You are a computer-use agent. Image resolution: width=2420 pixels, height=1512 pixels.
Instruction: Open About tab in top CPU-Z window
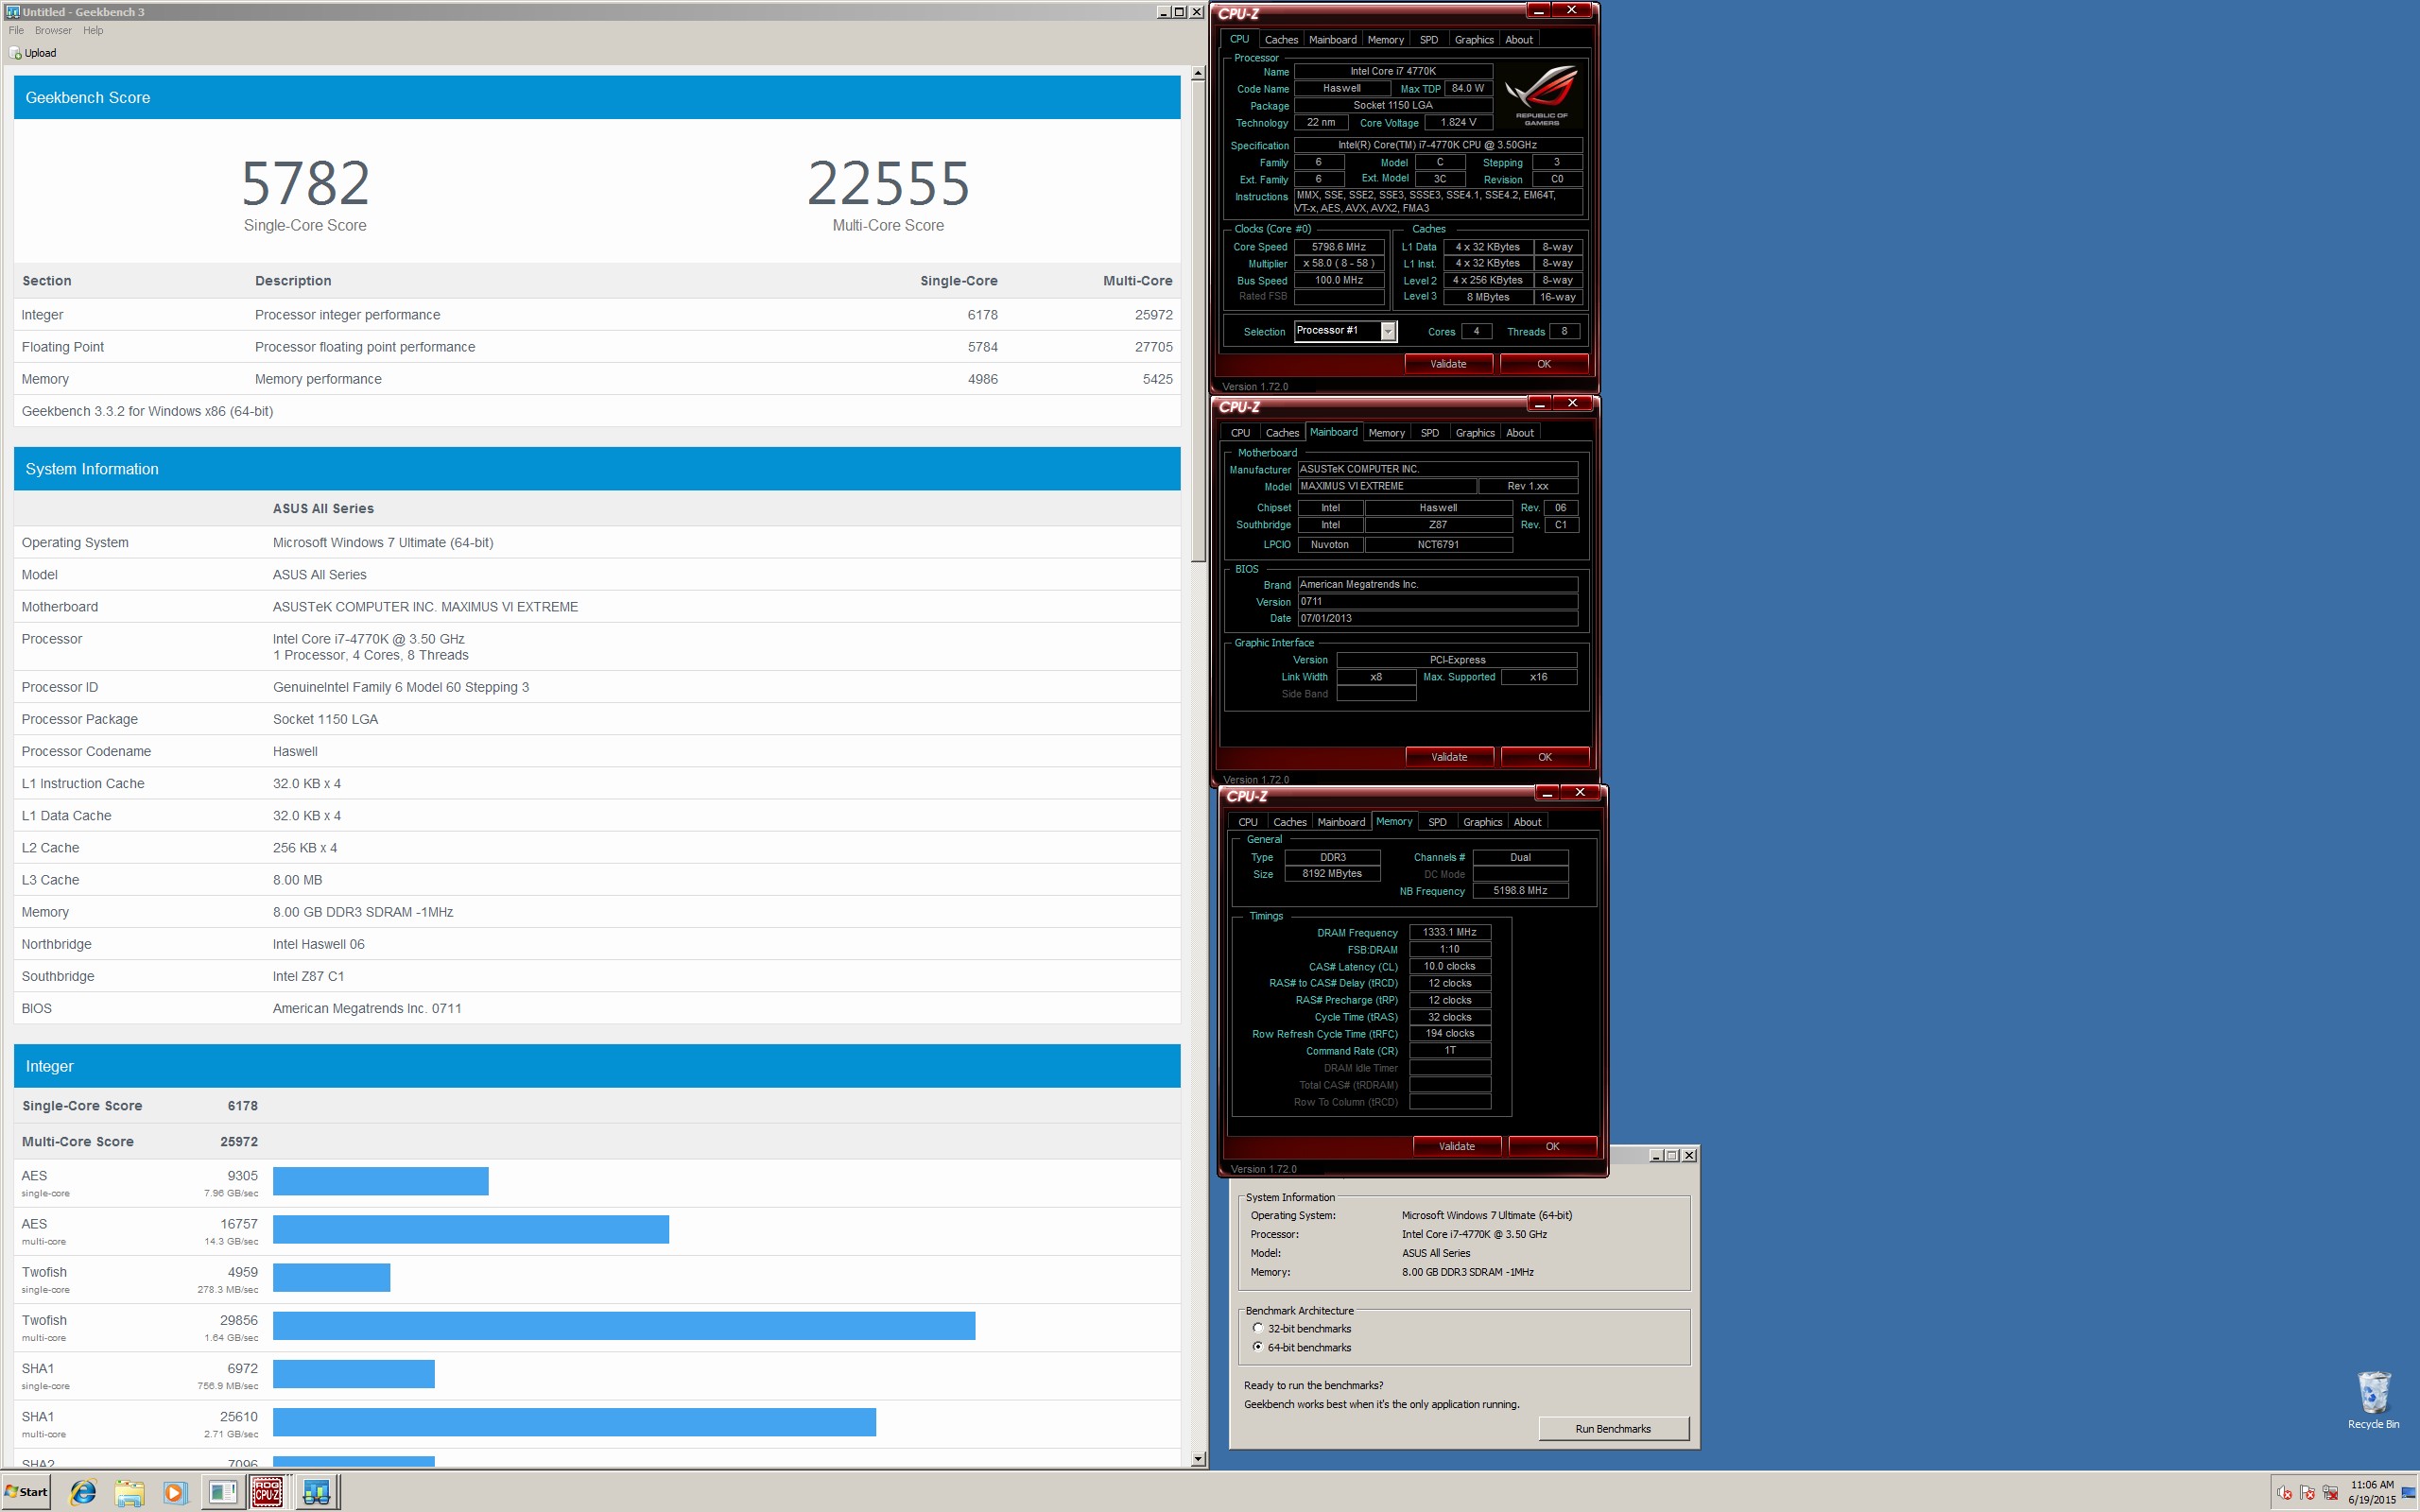coord(1518,40)
